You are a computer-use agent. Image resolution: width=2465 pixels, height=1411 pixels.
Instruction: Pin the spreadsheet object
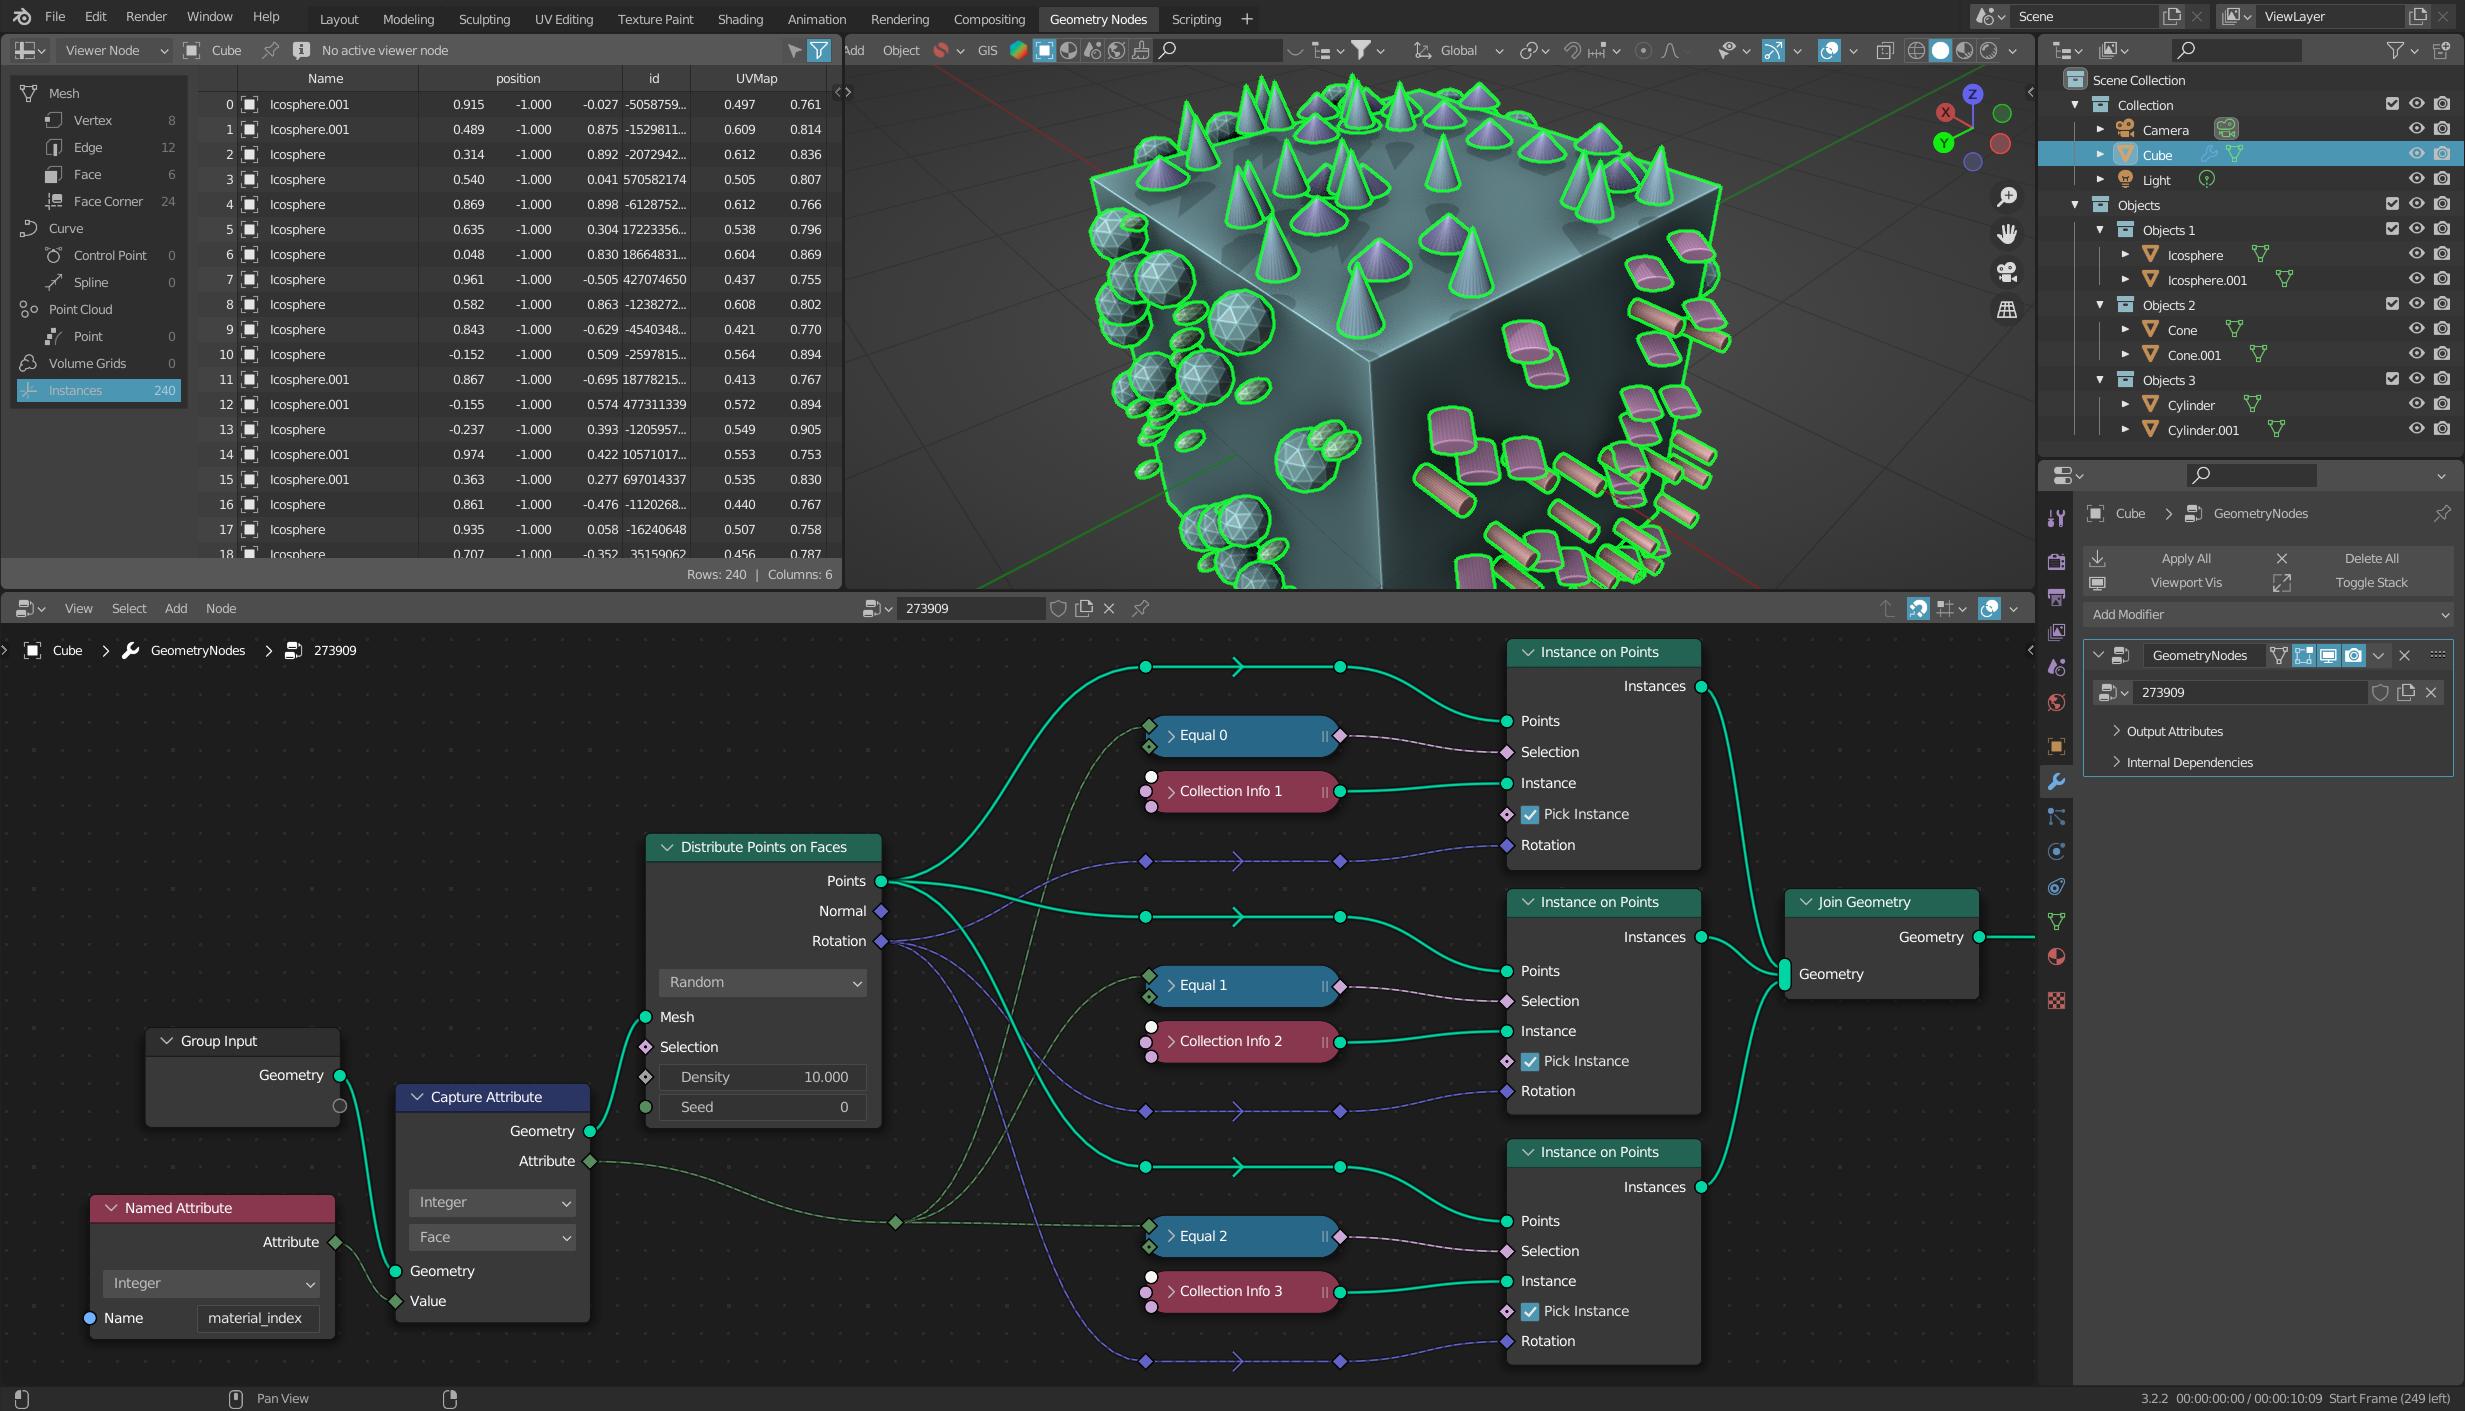270,50
